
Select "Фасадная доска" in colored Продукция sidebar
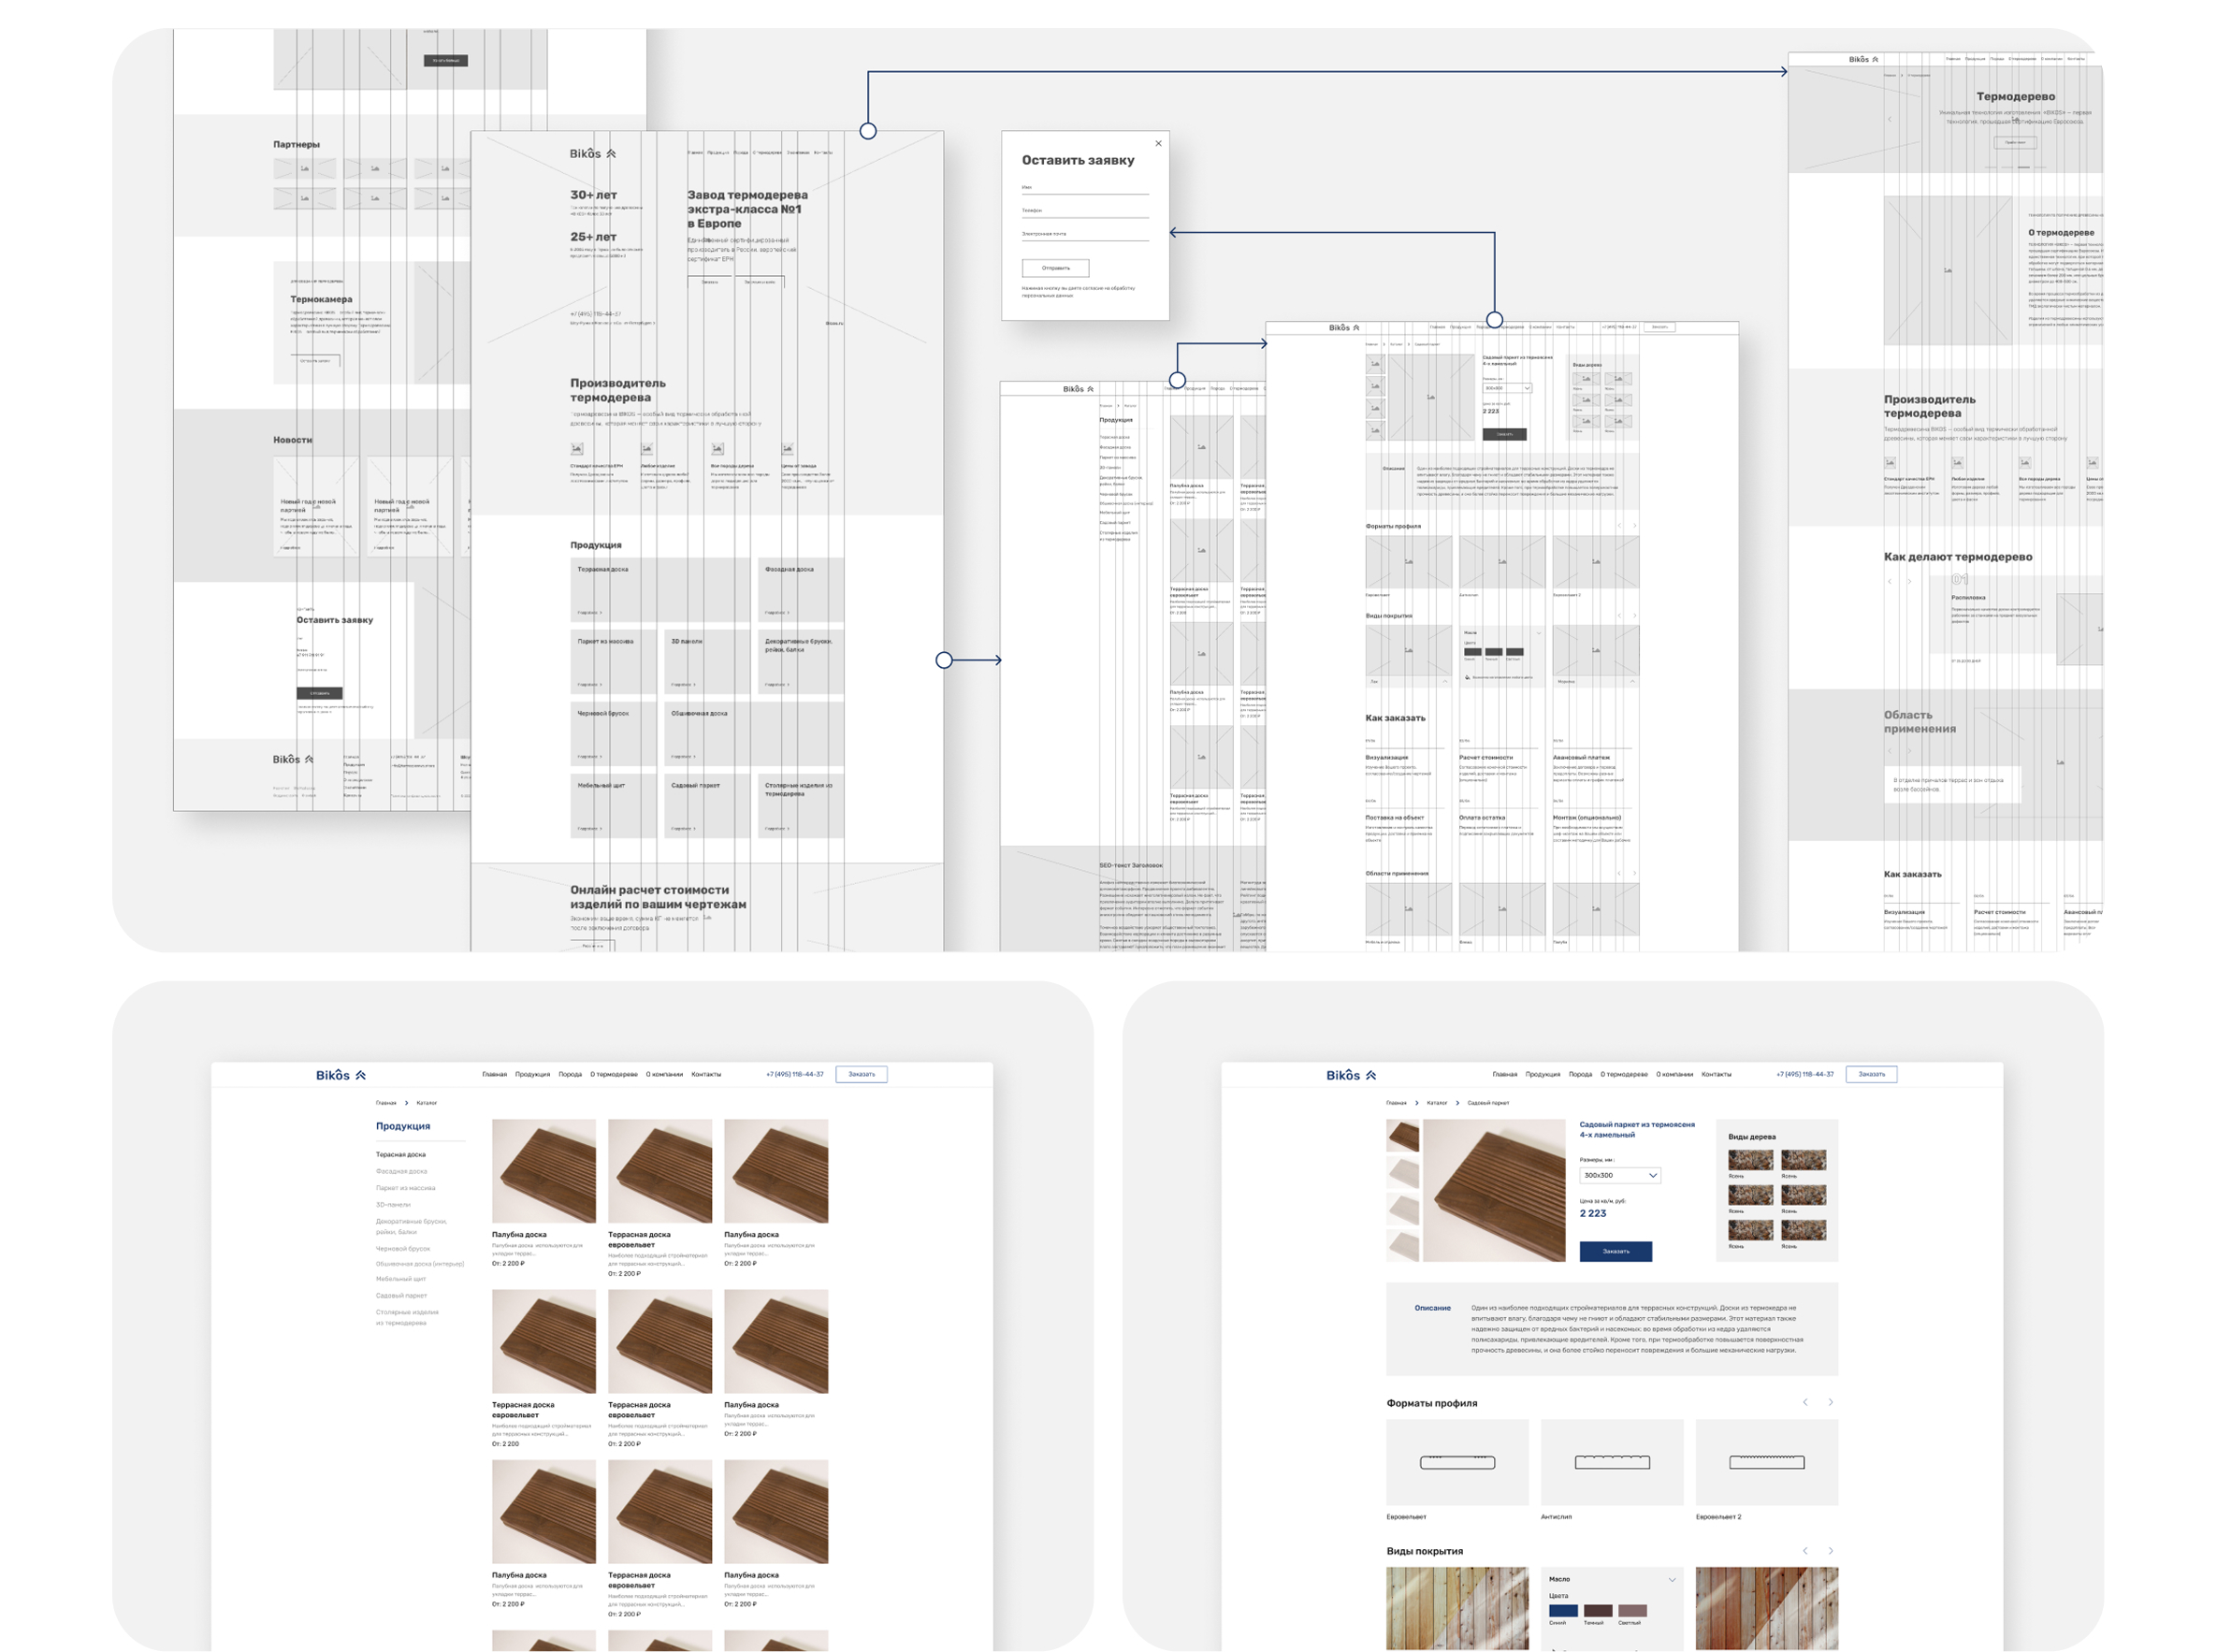pyautogui.click(x=401, y=1171)
